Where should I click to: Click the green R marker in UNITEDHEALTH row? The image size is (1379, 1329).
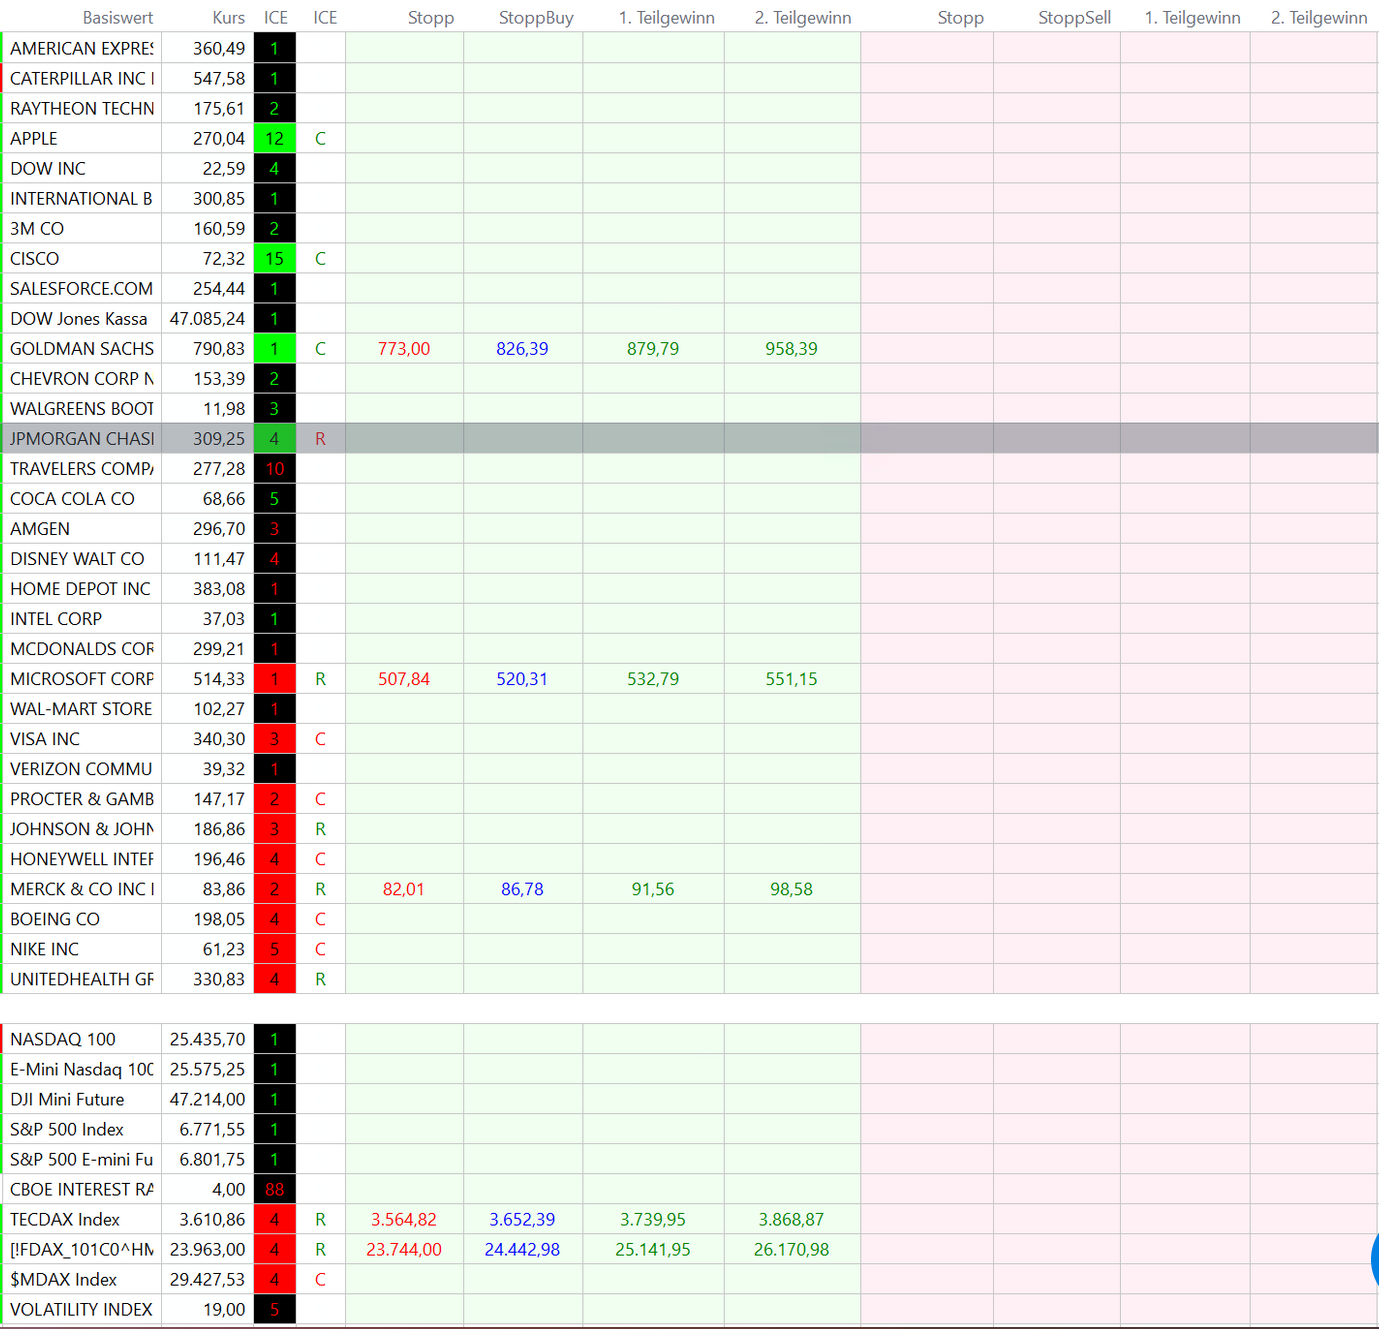coord(320,979)
